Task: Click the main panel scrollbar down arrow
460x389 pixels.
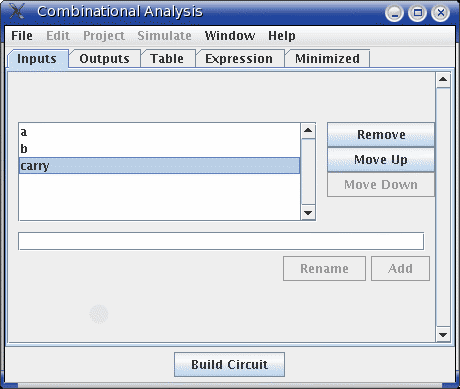Action: [x=443, y=335]
